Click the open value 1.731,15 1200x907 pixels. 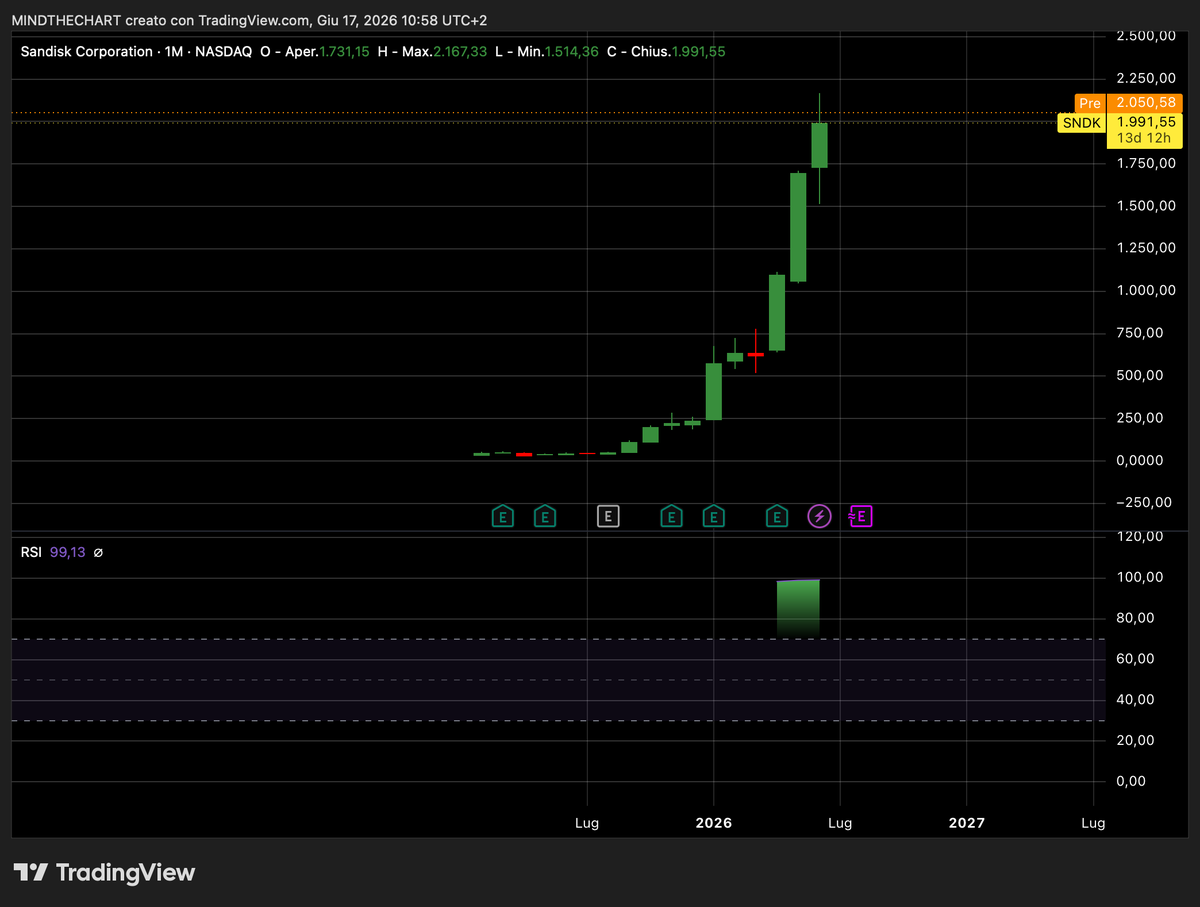[345, 51]
